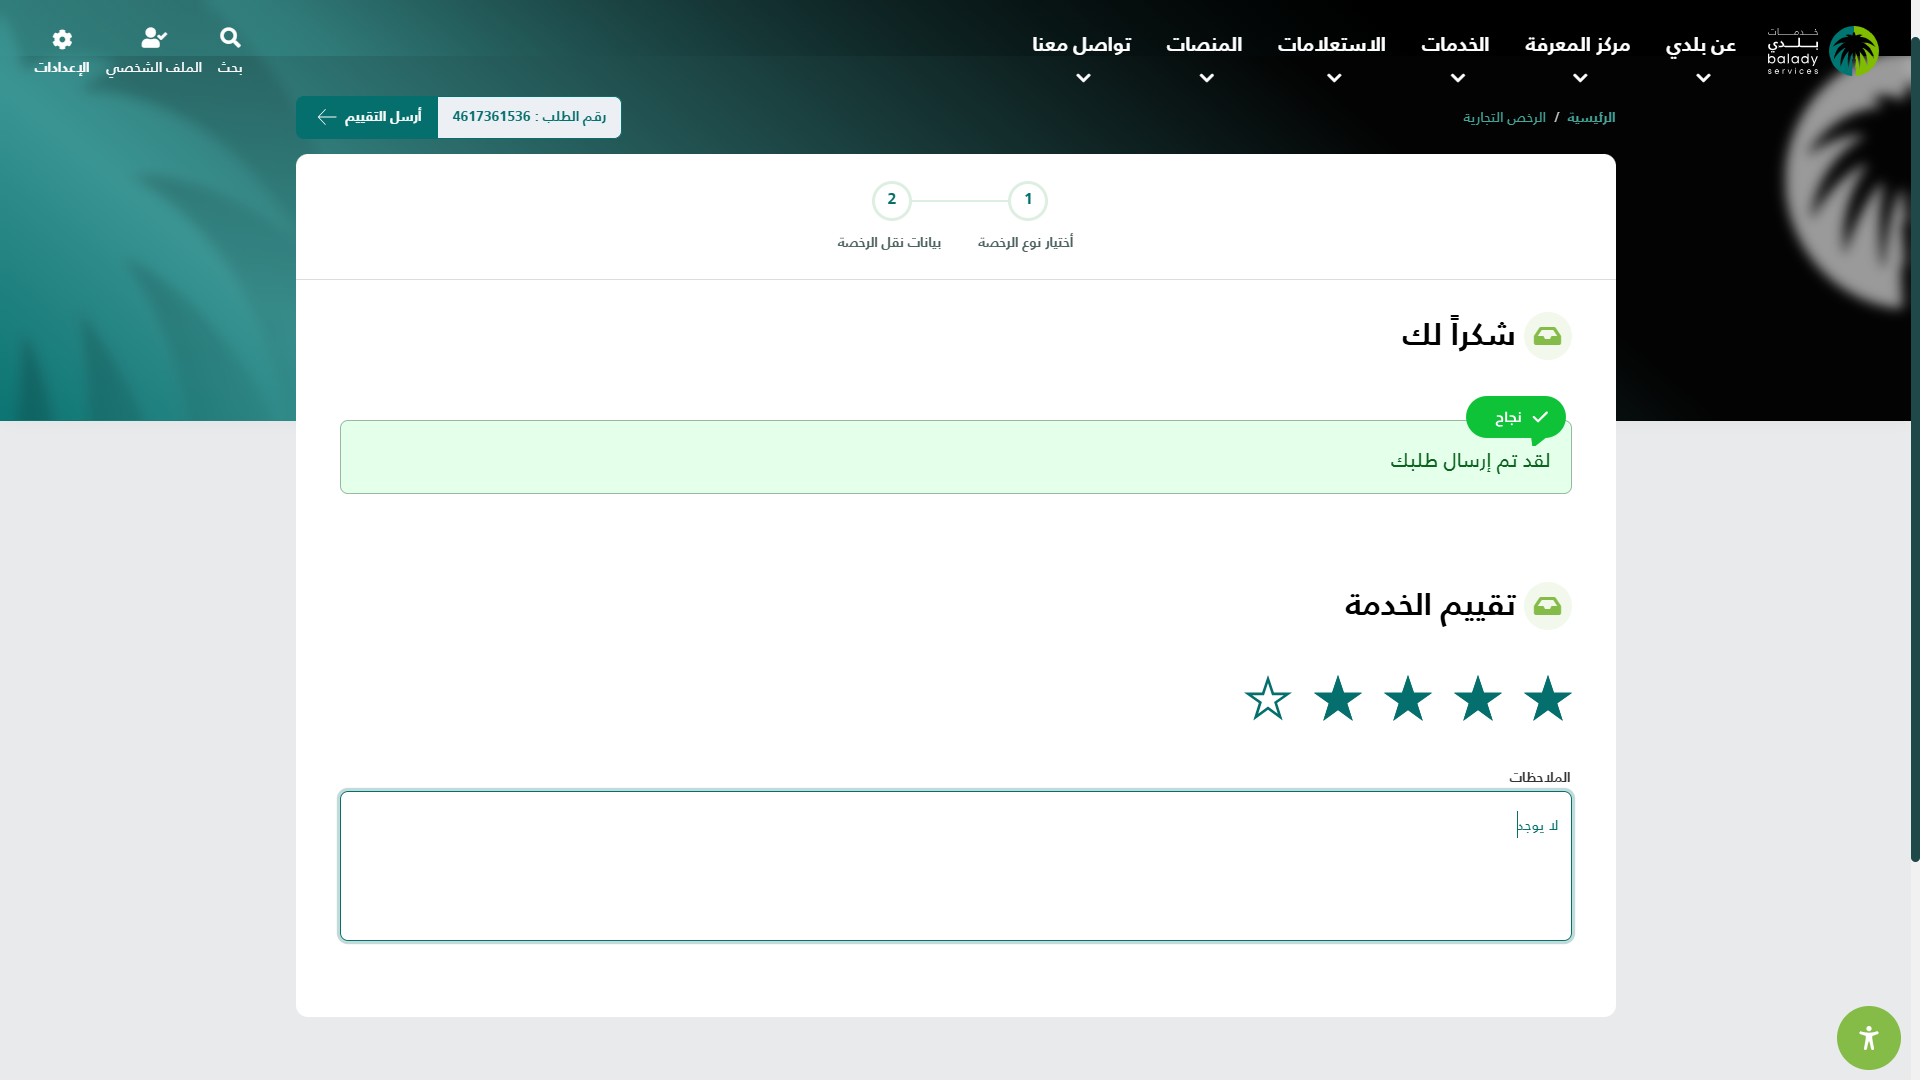Set rating to the first star
Viewport: 1920px width, 1080px height.
click(1547, 698)
